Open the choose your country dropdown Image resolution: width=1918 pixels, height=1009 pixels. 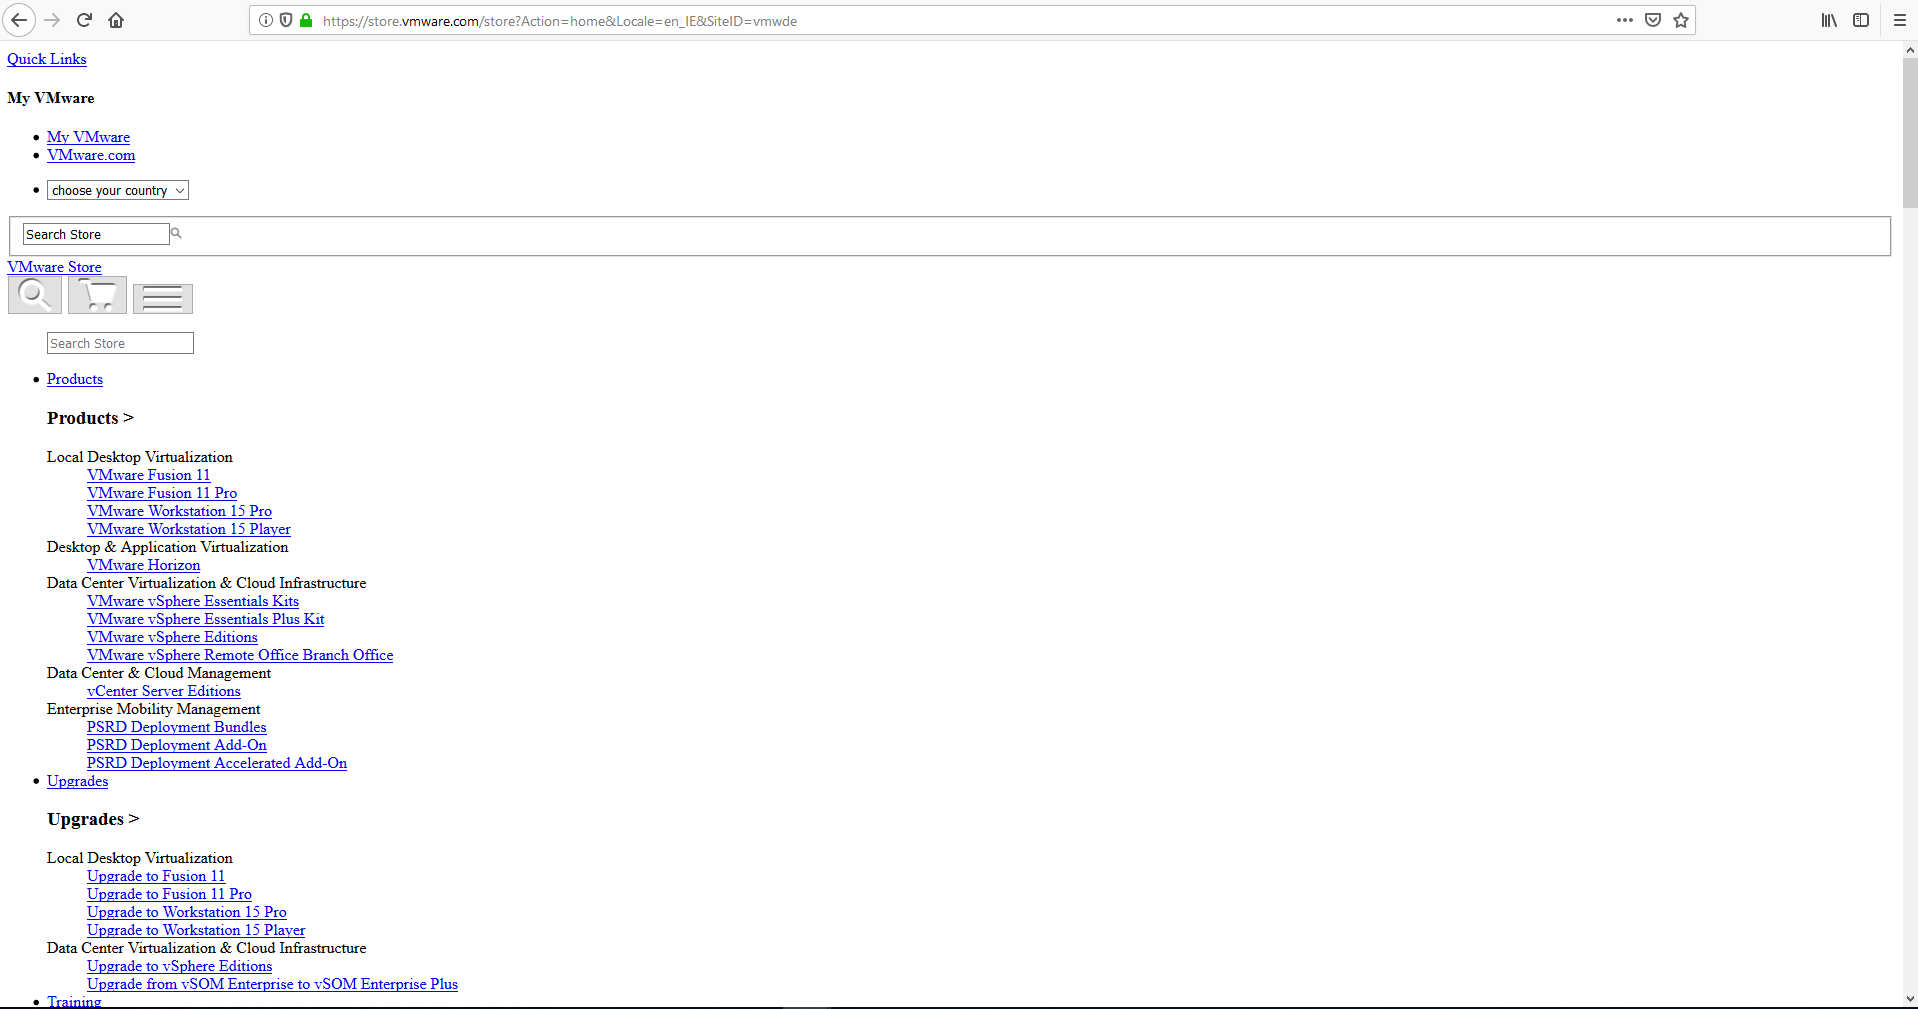(117, 189)
